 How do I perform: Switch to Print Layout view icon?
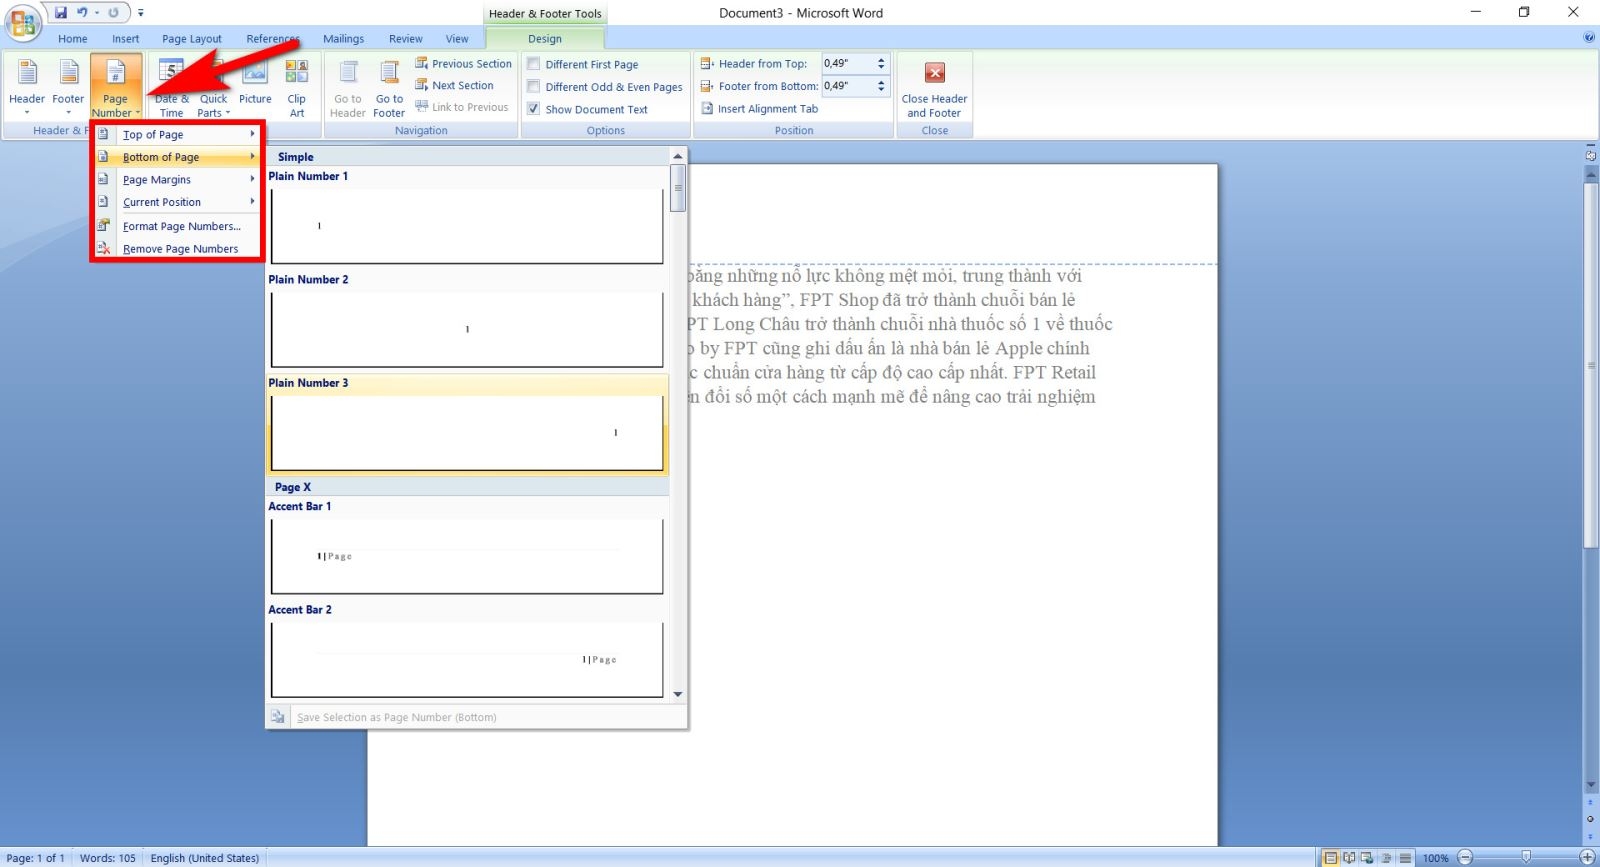point(1331,857)
